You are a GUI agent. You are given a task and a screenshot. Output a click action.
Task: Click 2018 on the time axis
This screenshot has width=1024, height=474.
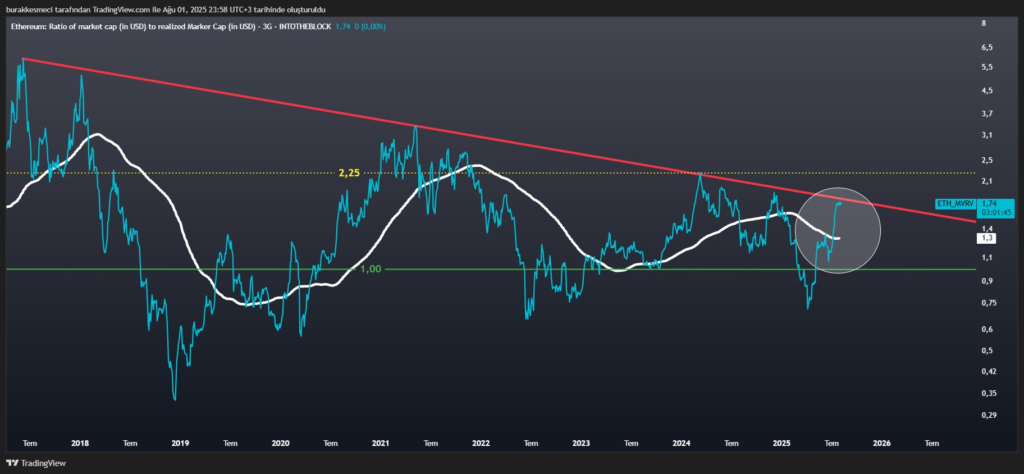80,440
